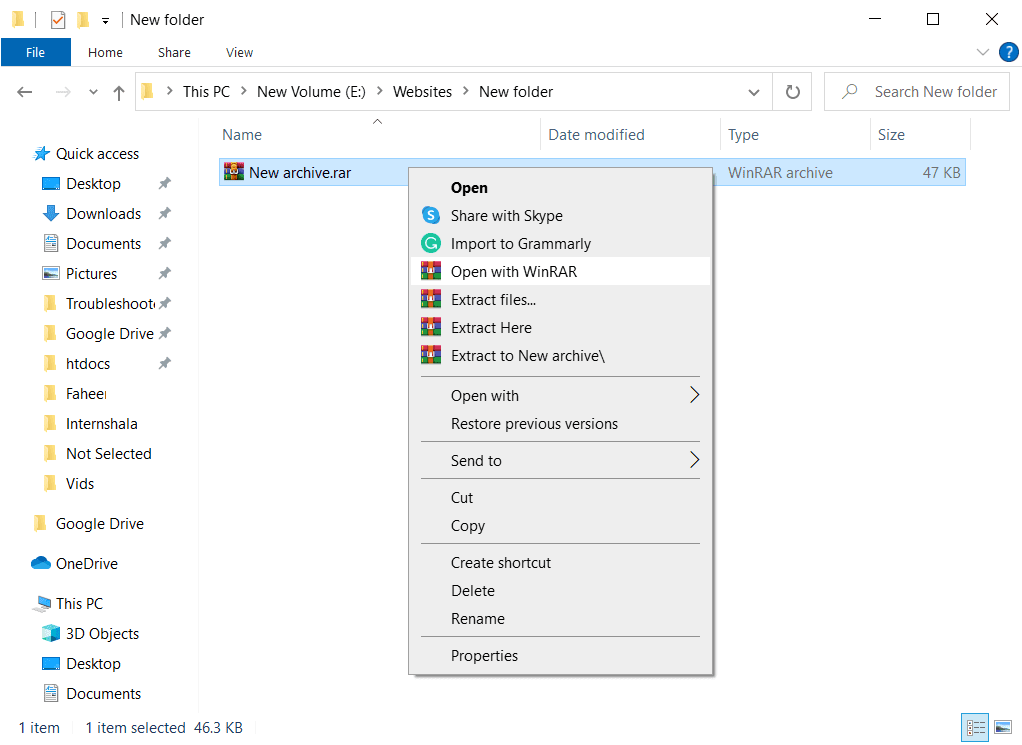1022x745 pixels.
Task: Click the Quick access star icon
Action: [42, 154]
